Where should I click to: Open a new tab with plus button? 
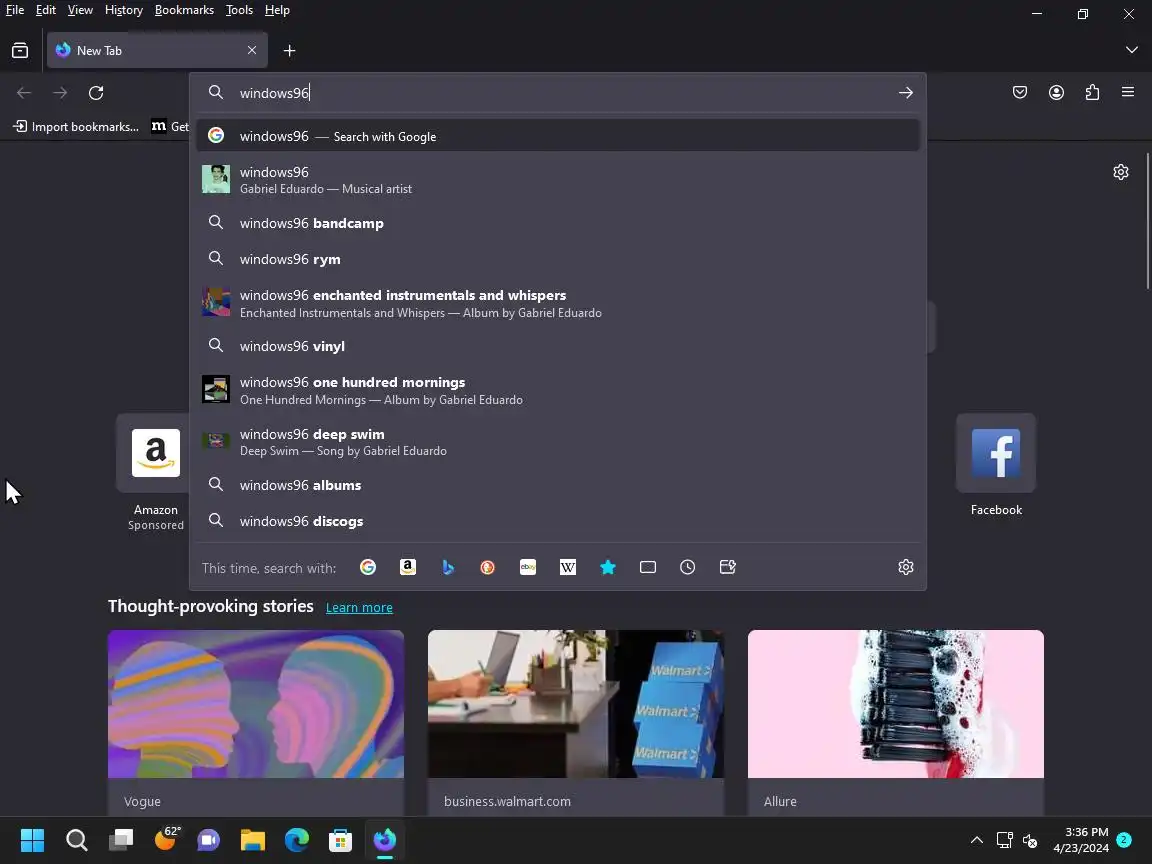pyautogui.click(x=289, y=50)
